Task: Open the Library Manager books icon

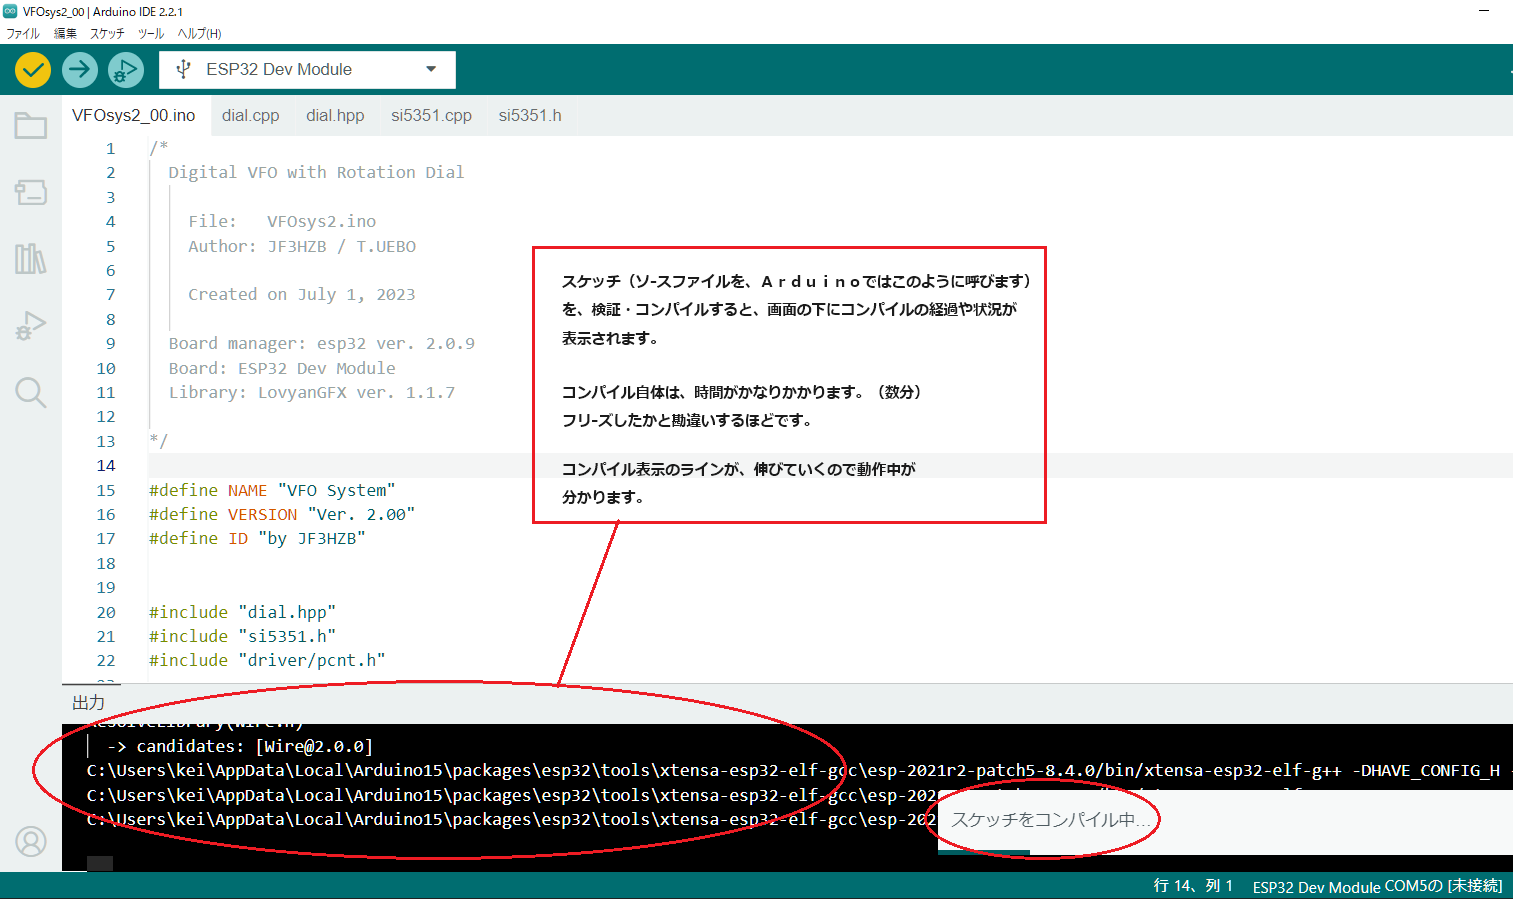Action: [31, 259]
